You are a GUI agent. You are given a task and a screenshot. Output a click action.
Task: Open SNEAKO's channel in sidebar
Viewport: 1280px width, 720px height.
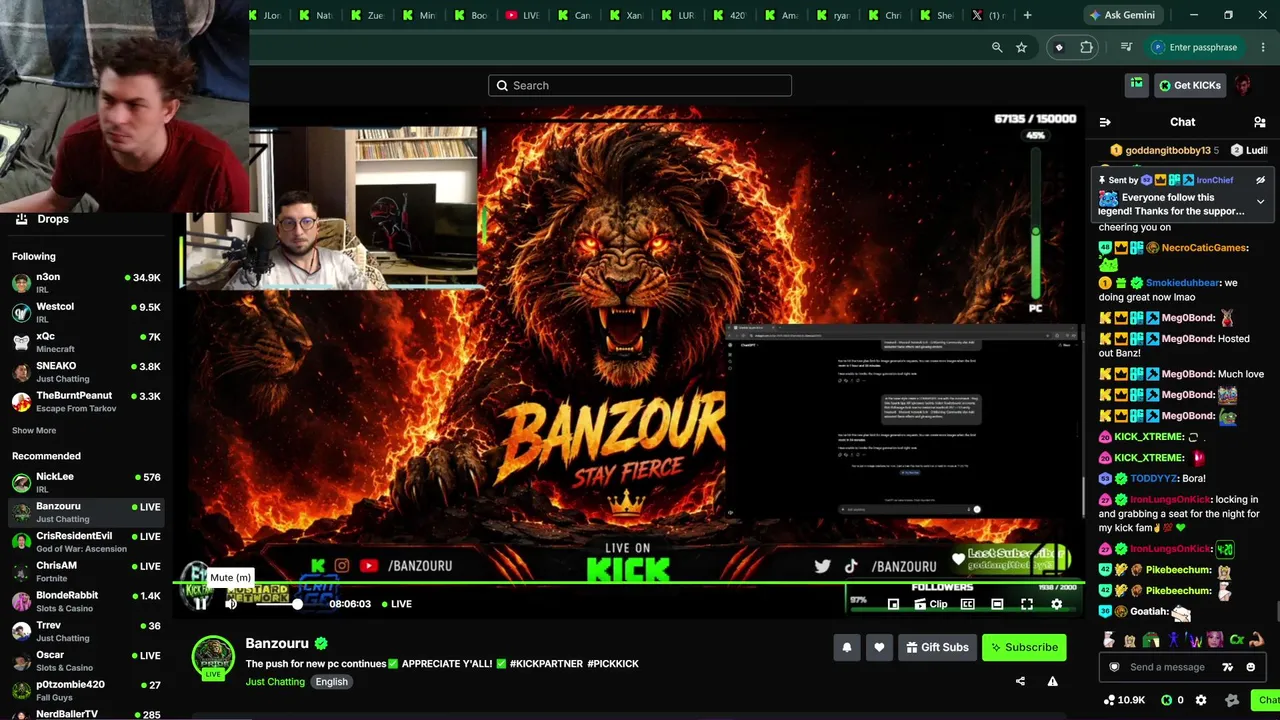(86, 372)
